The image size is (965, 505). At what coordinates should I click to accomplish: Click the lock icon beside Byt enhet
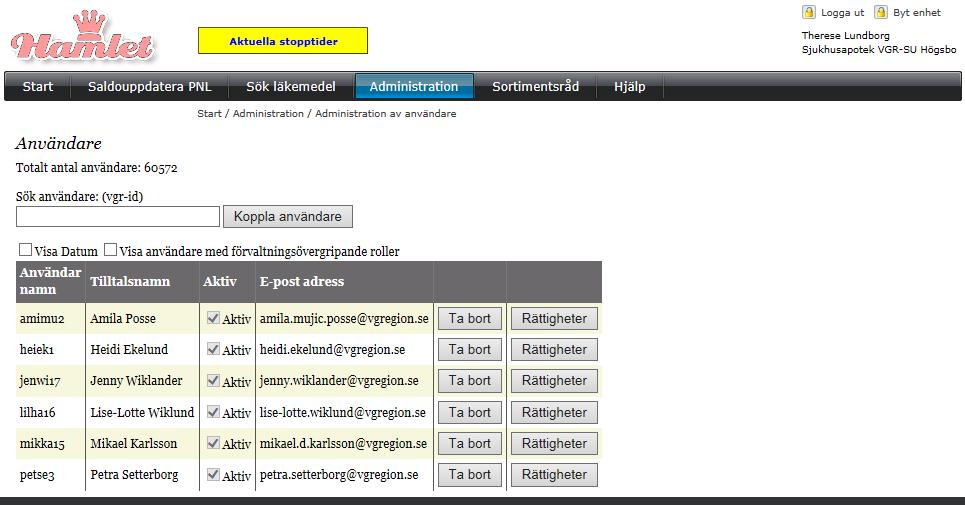click(x=881, y=12)
